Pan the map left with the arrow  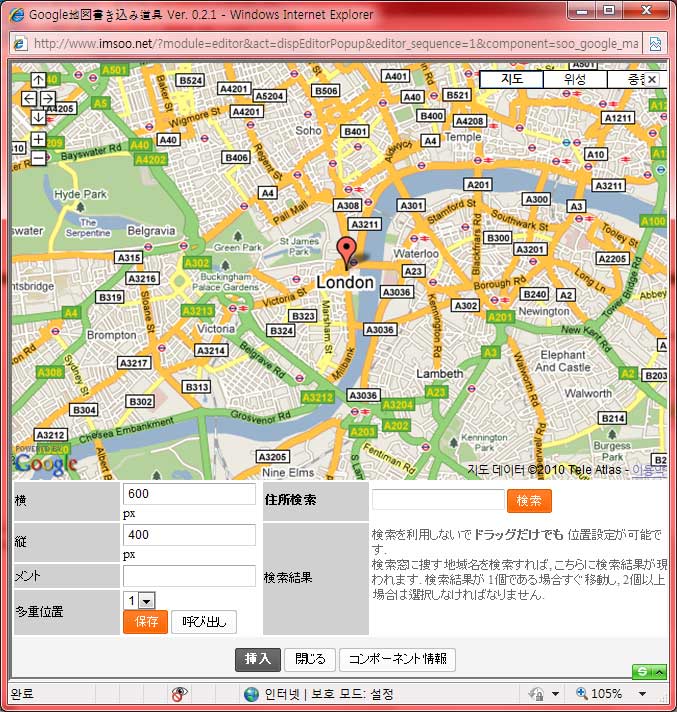coord(29,99)
